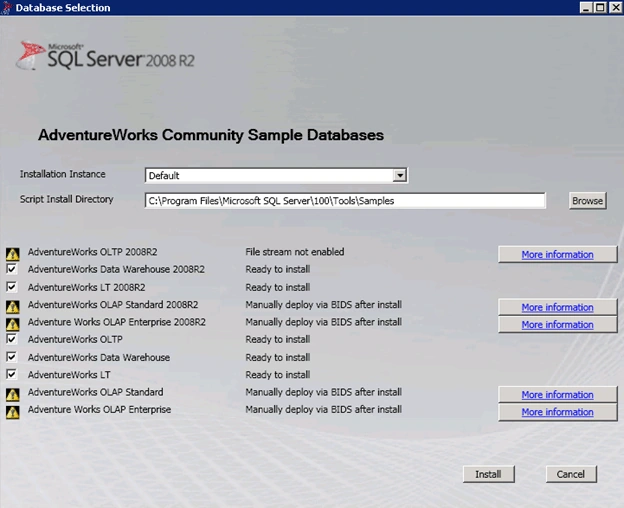Click warning icon for Adventure Works OLAP Enterprise 2008R2
This screenshot has height=508, width=624.
(12, 324)
